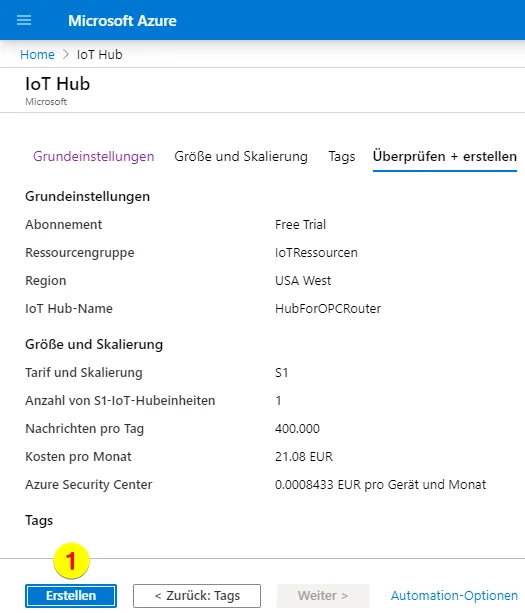This screenshot has height=613, width=525.
Task: Click the disabled Weiter button
Action: pyautogui.click(x=323, y=595)
